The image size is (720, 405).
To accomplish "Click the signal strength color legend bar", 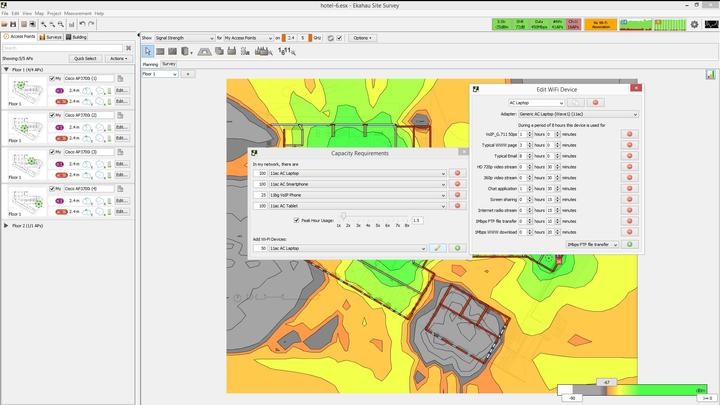I will 633,390.
